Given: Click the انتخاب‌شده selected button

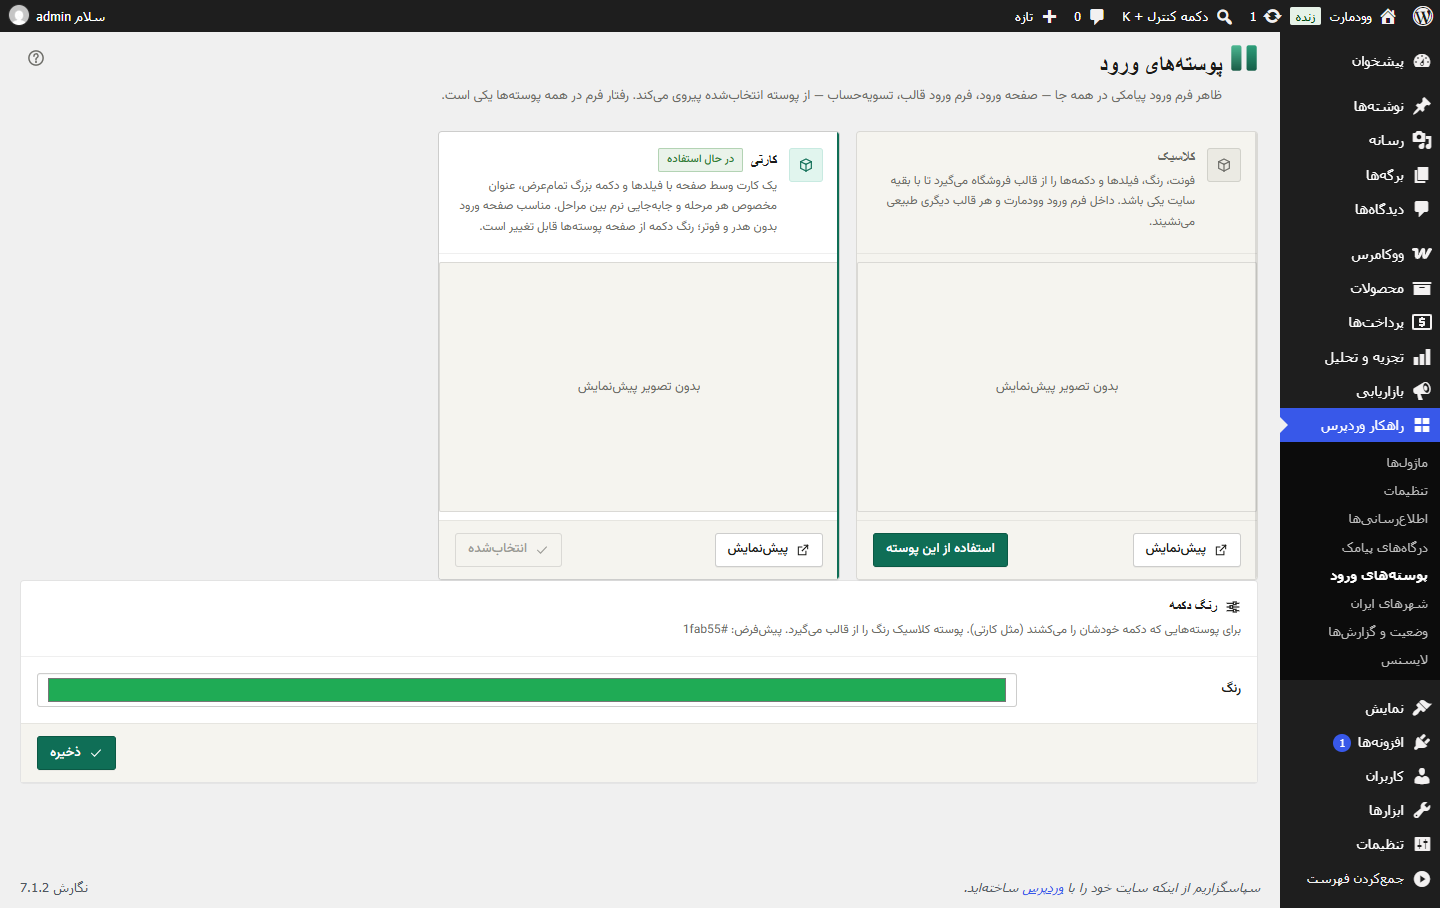Looking at the screenshot, I should click(x=508, y=549).
